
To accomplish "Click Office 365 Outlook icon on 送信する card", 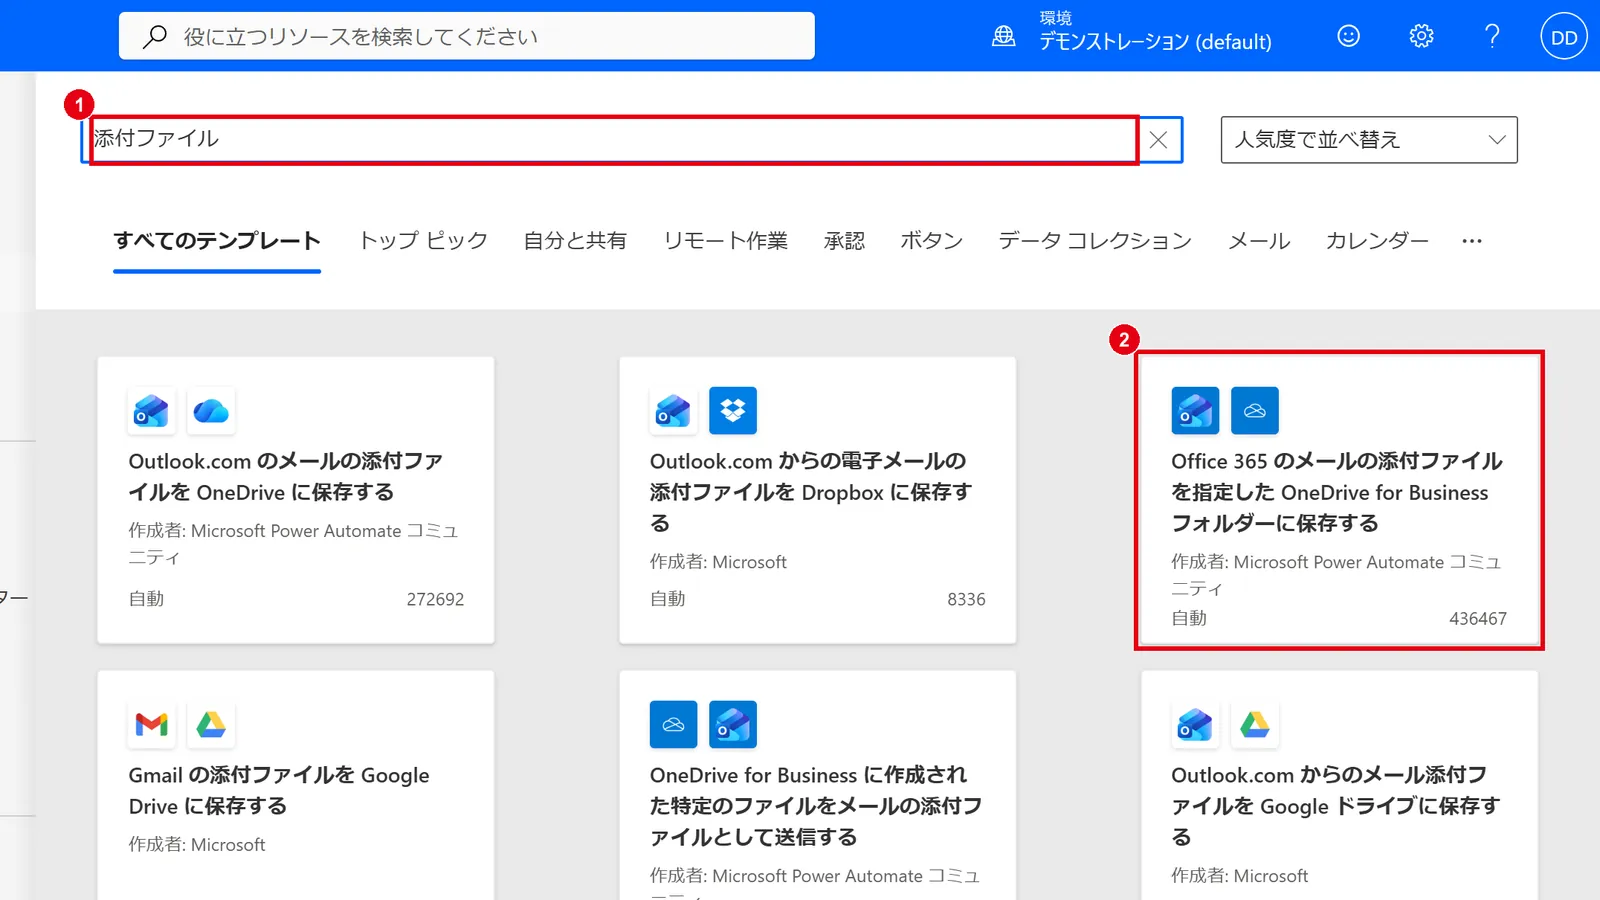I will [x=733, y=724].
